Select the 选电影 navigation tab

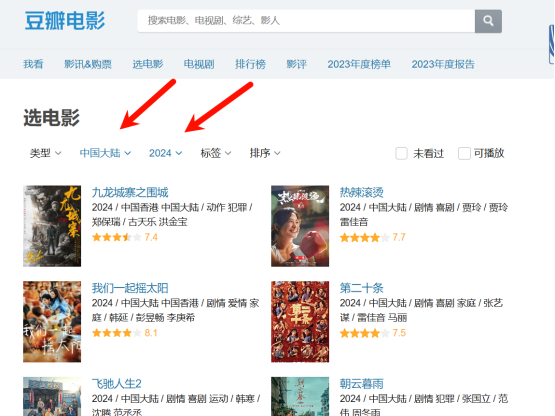(148, 64)
